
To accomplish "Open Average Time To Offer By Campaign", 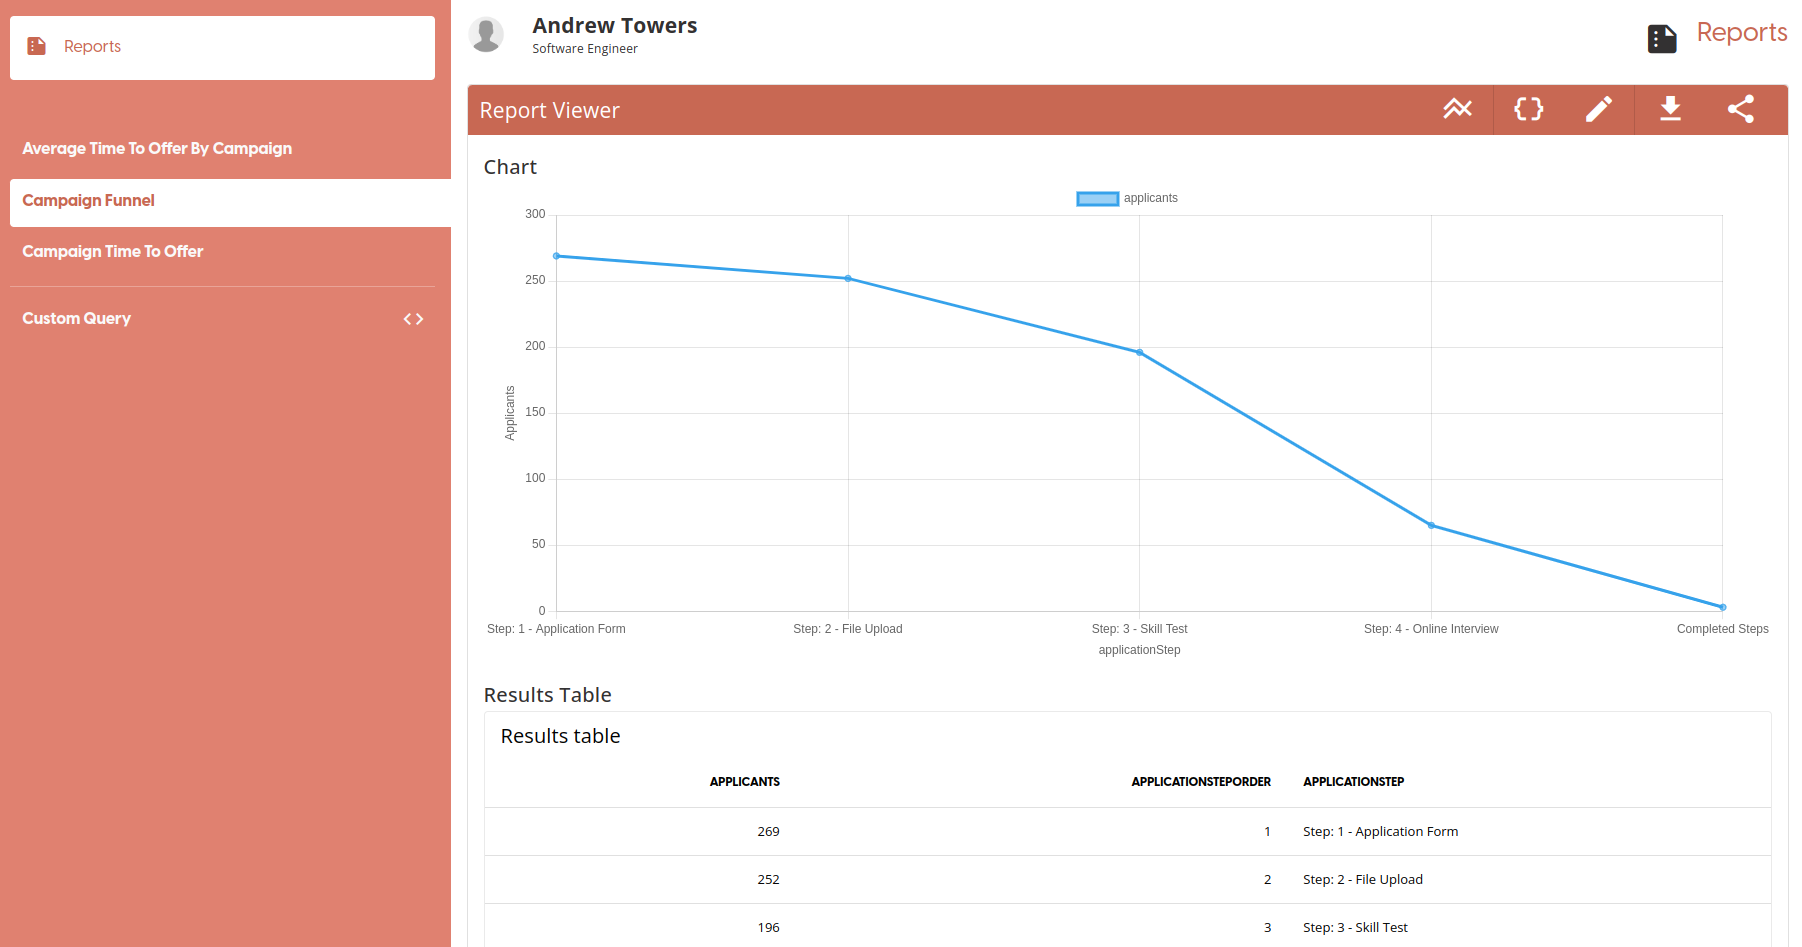I will 157,148.
